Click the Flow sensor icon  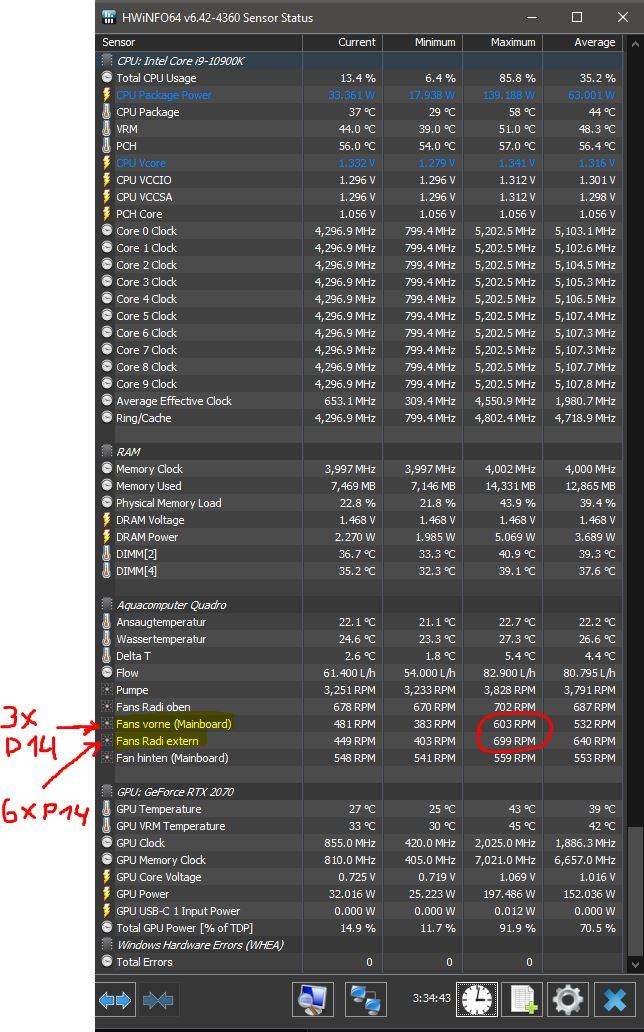coord(107,673)
